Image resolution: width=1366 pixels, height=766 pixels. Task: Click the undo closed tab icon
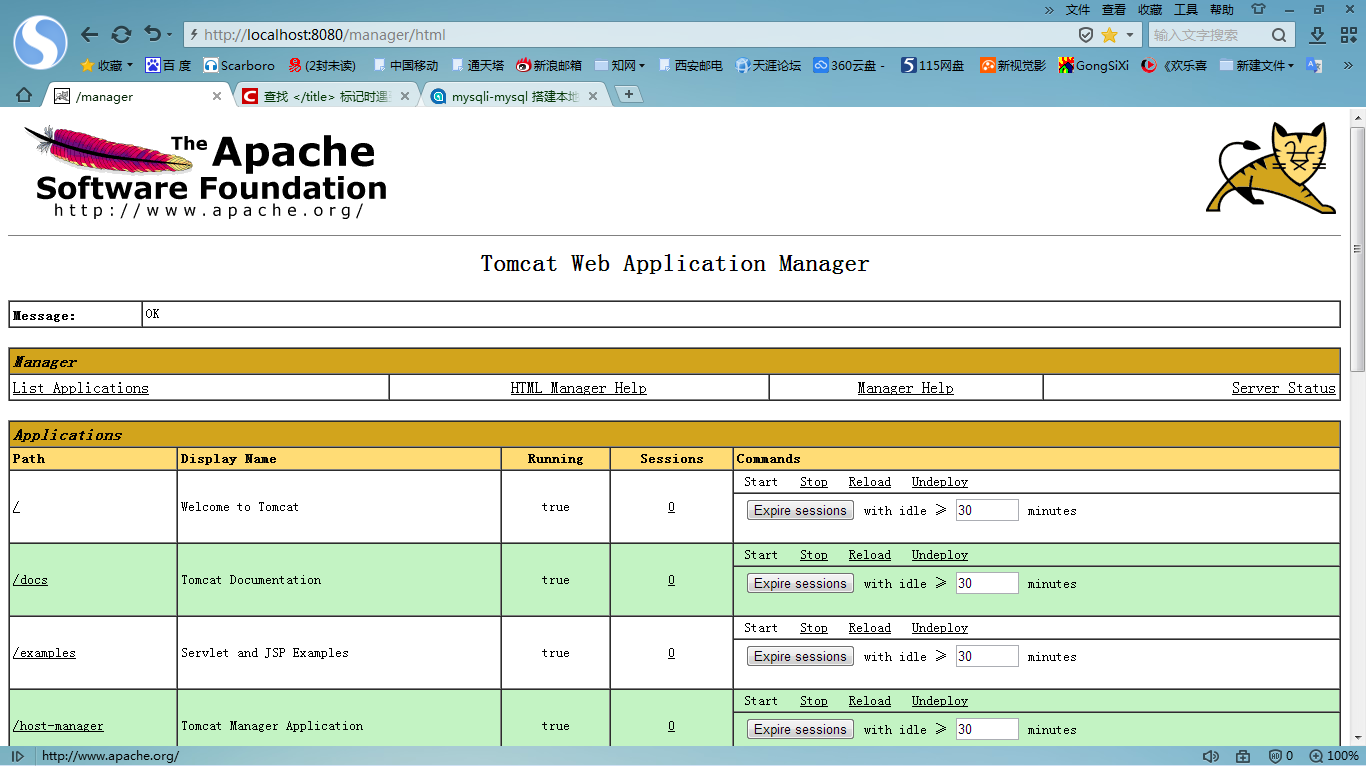pos(152,35)
